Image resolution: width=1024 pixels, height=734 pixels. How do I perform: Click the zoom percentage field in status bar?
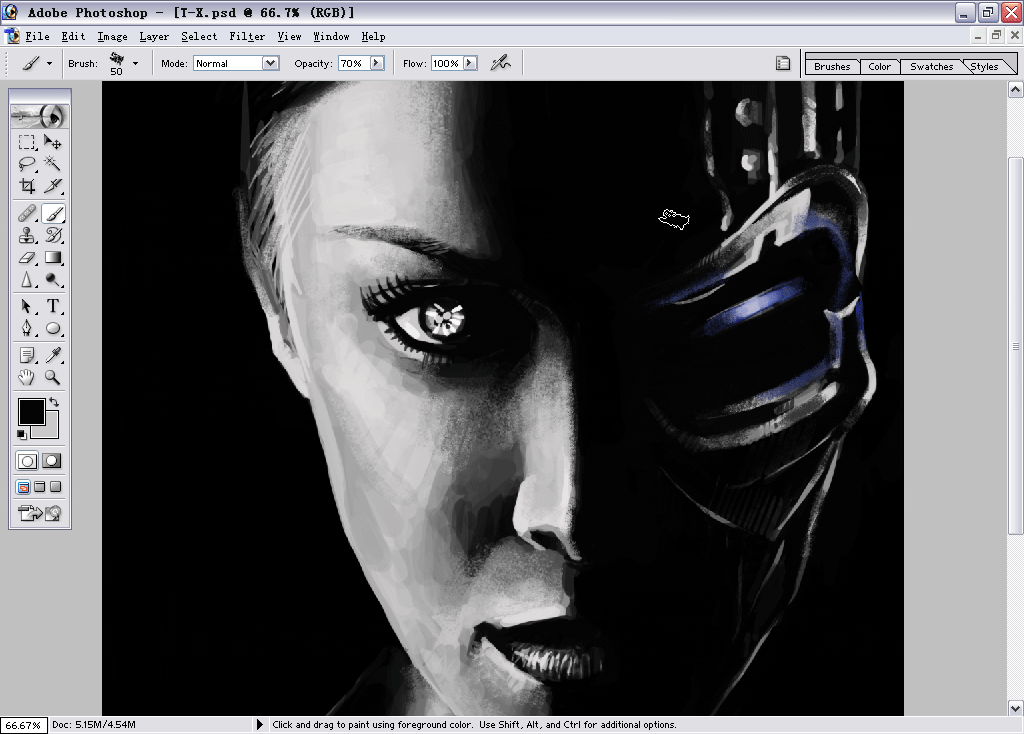point(24,725)
